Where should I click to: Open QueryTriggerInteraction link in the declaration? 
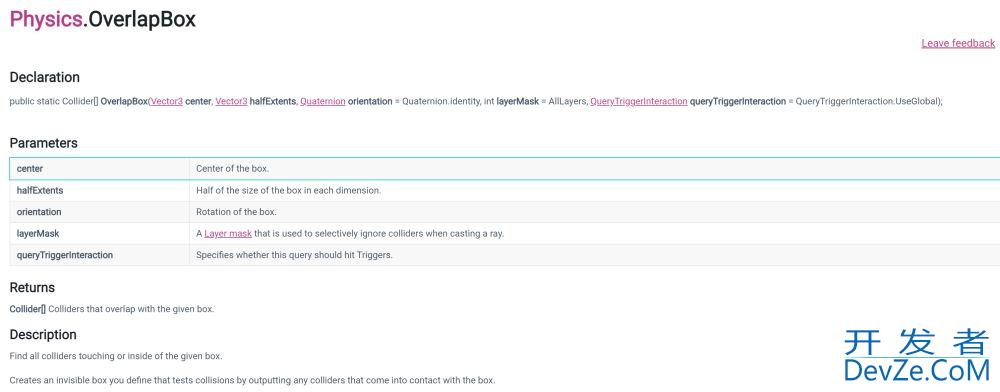pos(638,101)
